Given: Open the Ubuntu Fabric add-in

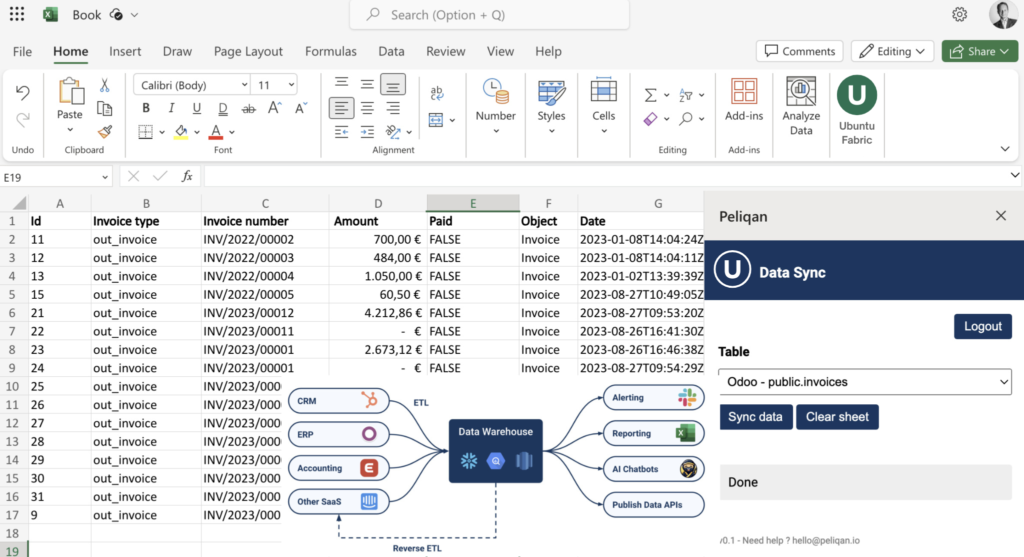Looking at the screenshot, I should tap(857, 110).
